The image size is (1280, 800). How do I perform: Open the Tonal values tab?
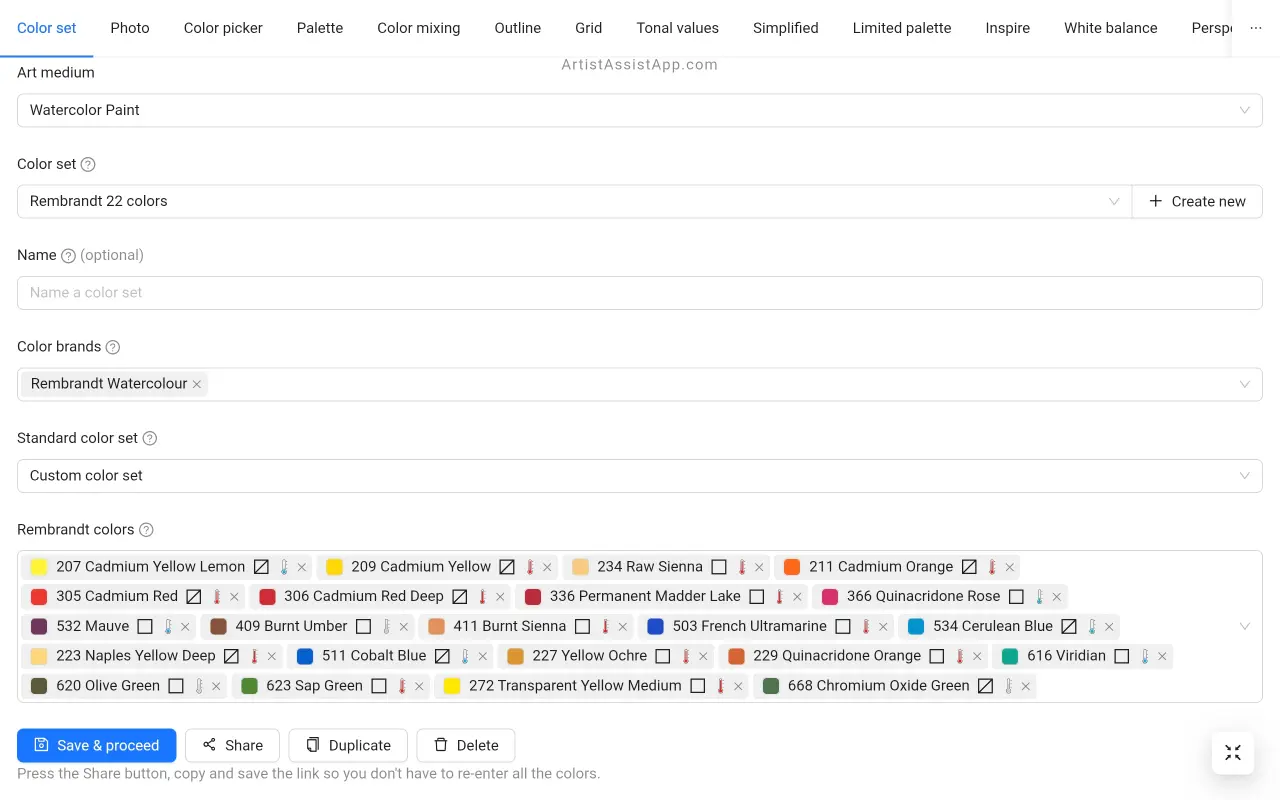tap(677, 28)
